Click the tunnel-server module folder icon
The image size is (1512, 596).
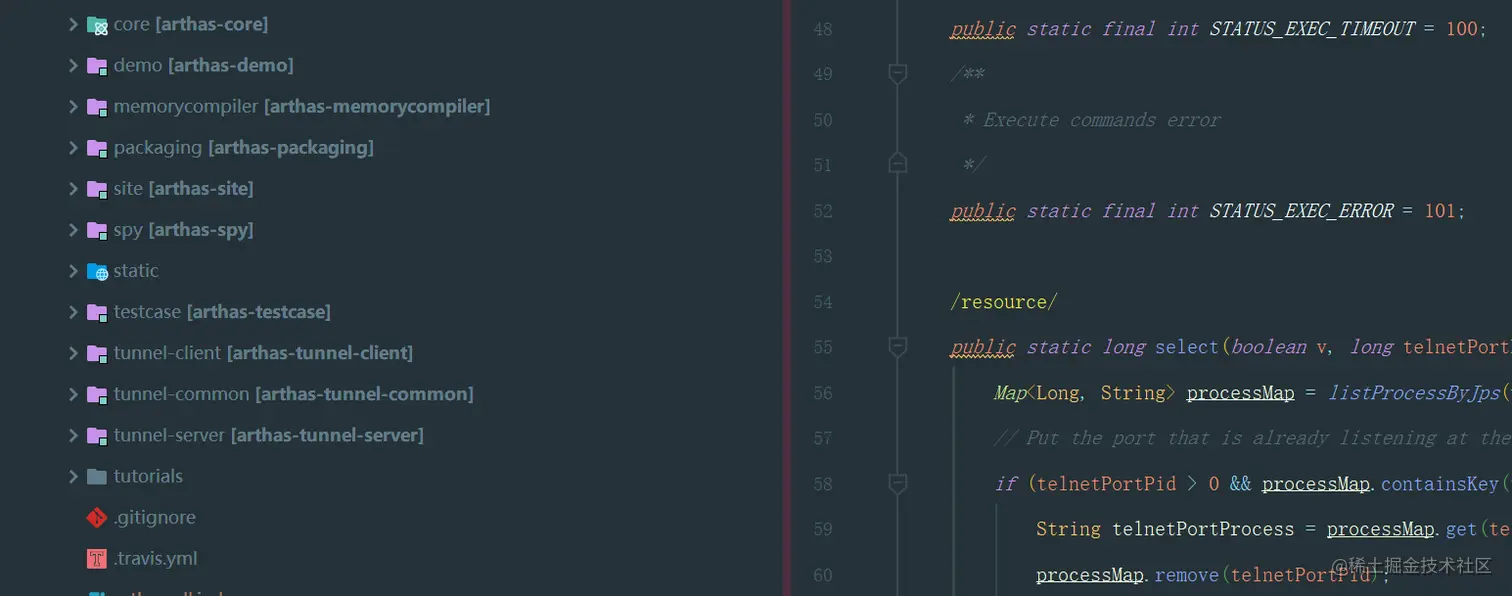[x=97, y=436]
